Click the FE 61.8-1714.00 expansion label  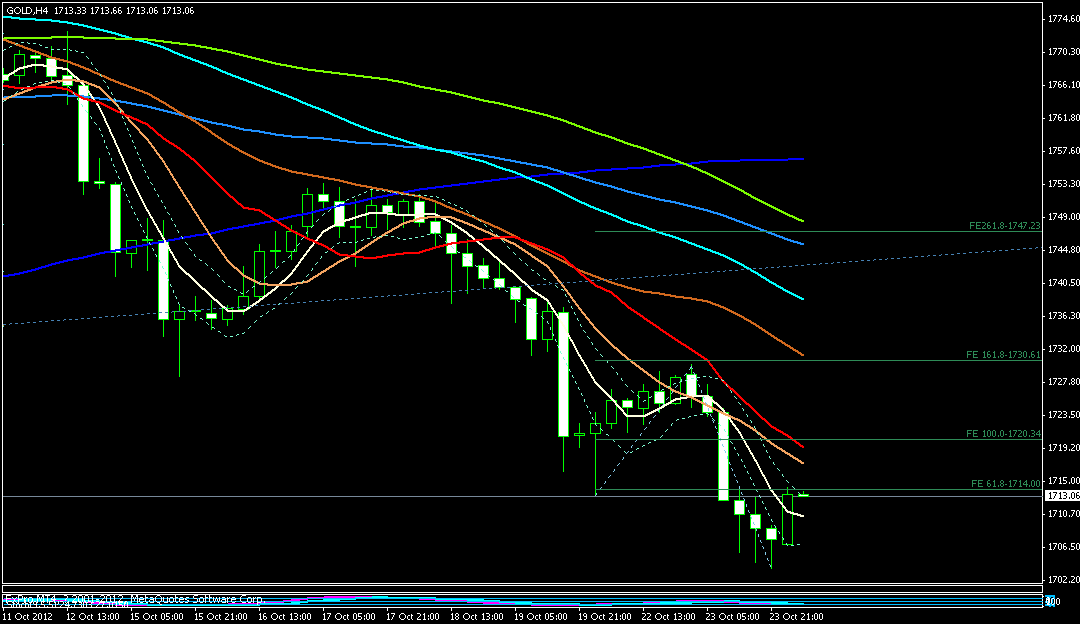point(1005,484)
